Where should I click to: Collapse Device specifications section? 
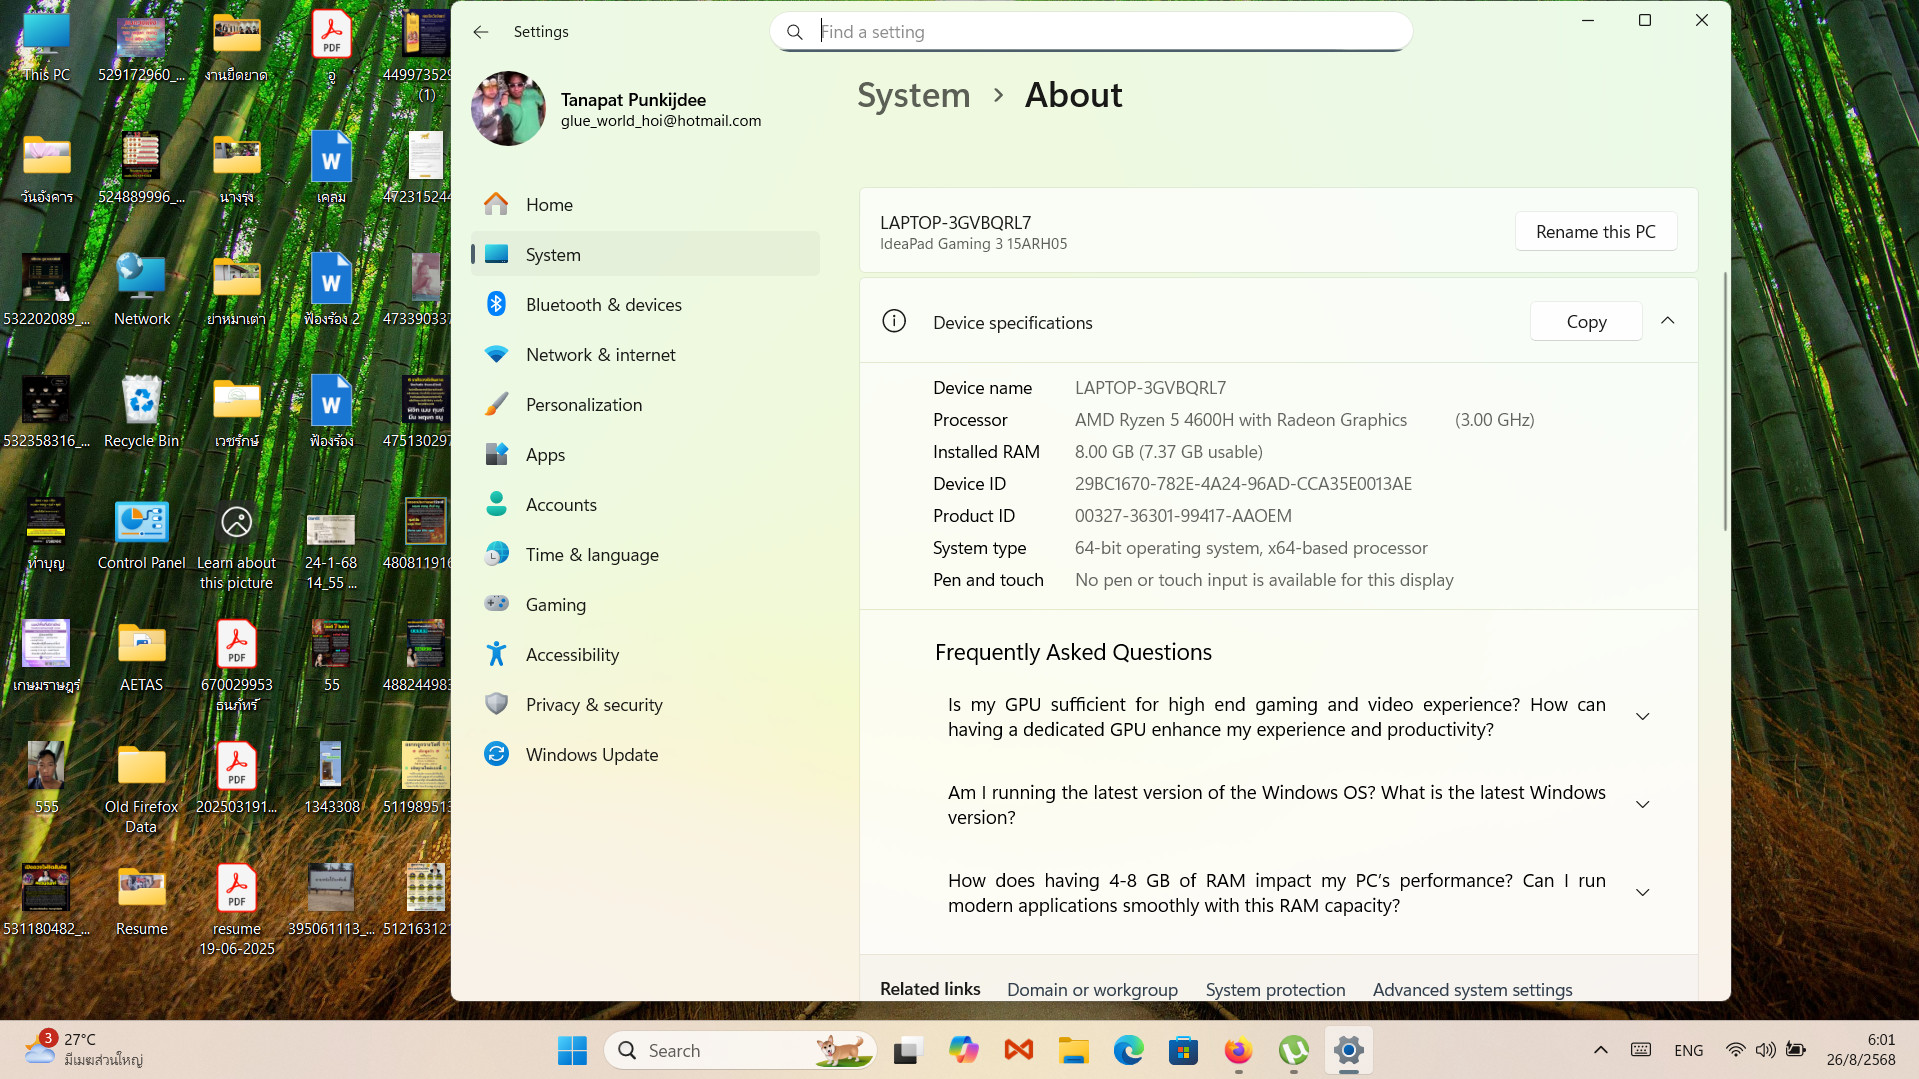pos(1667,321)
